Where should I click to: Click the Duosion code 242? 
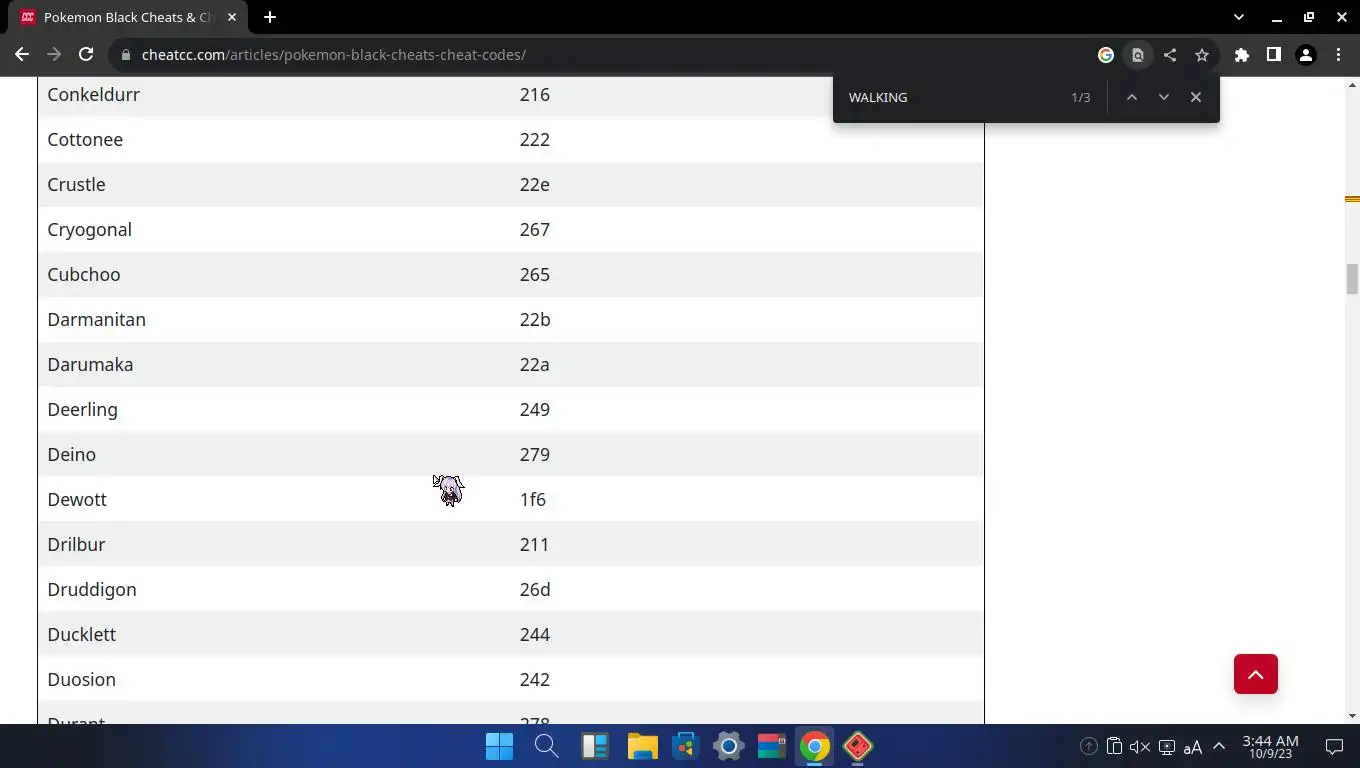535,679
